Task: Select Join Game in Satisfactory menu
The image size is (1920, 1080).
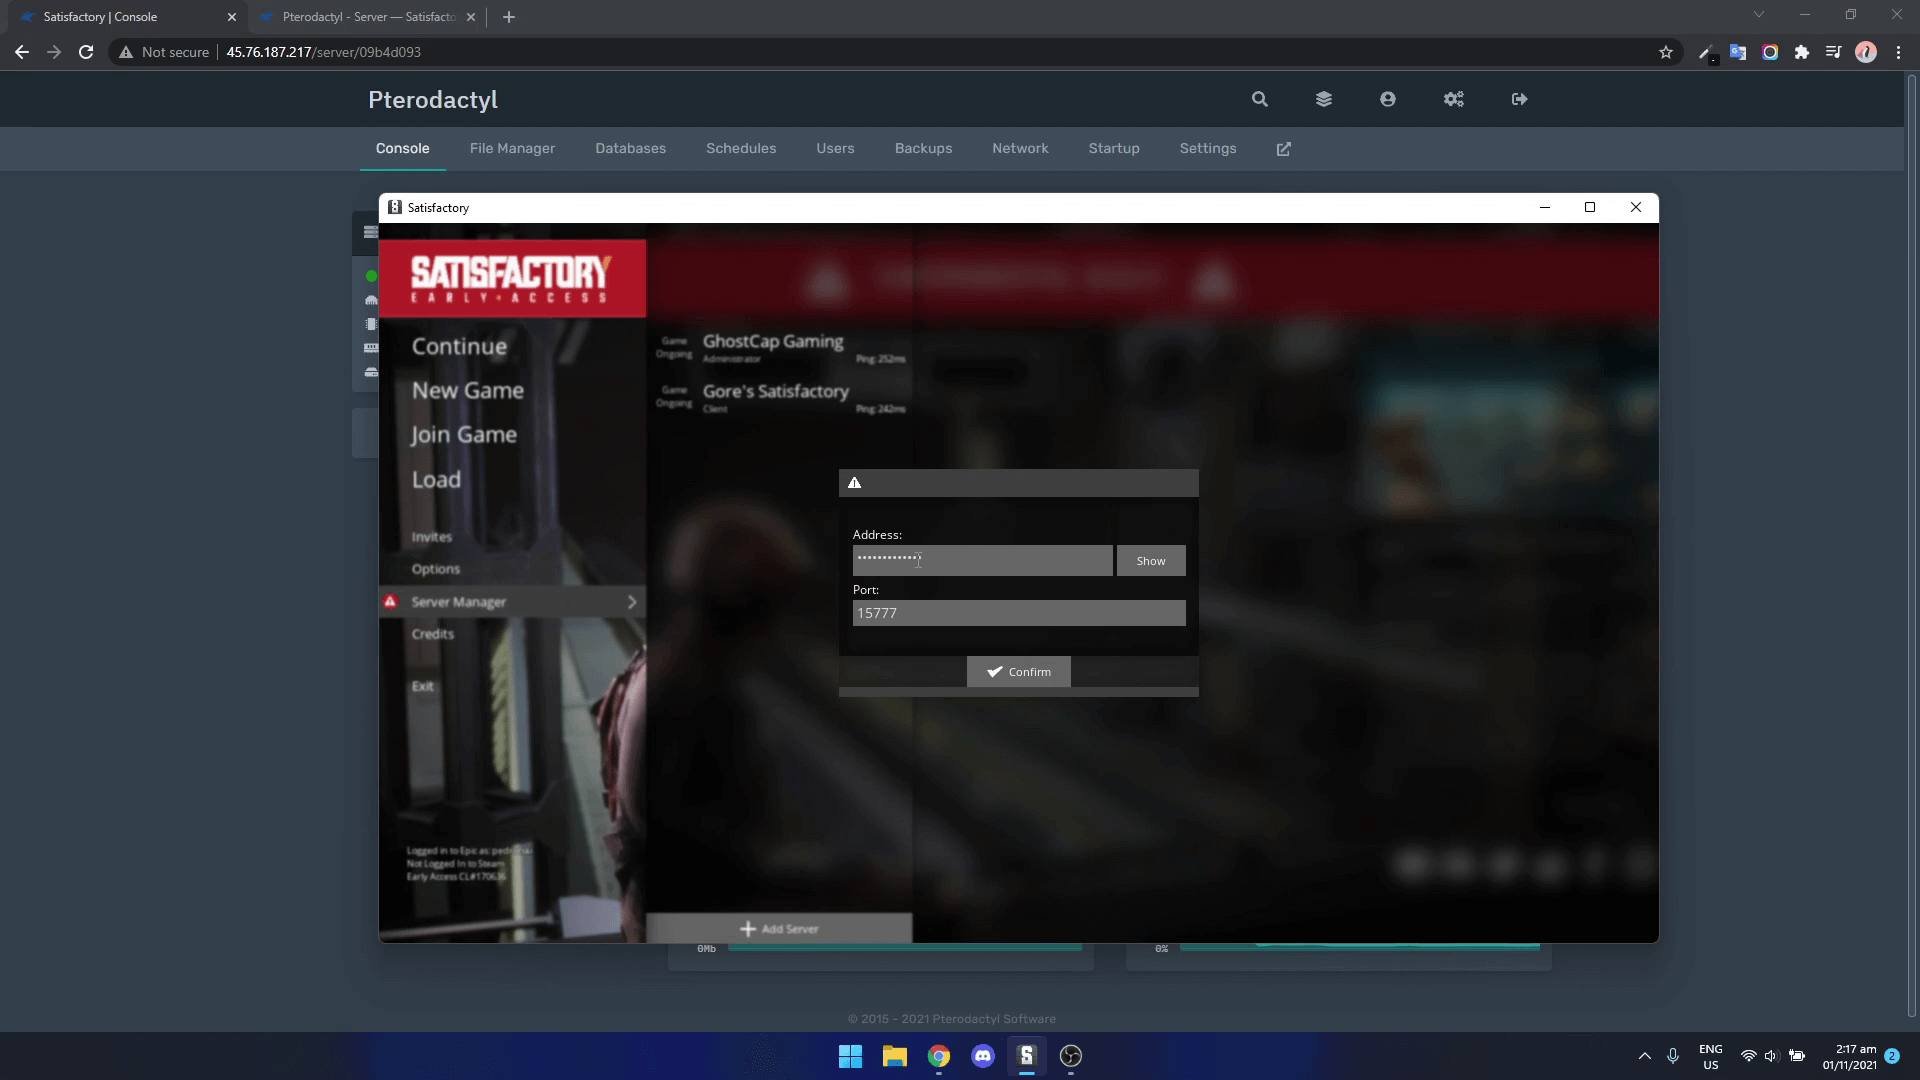Action: 464,435
